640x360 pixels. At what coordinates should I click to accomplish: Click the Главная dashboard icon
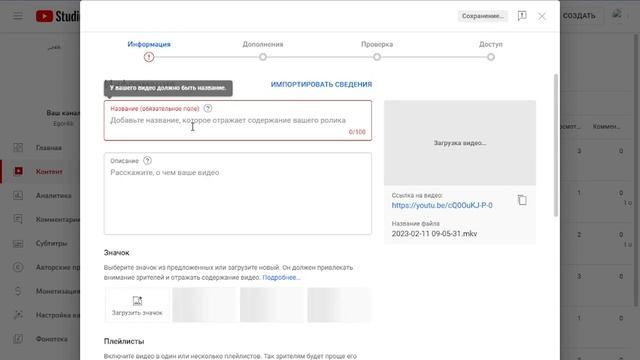18,148
